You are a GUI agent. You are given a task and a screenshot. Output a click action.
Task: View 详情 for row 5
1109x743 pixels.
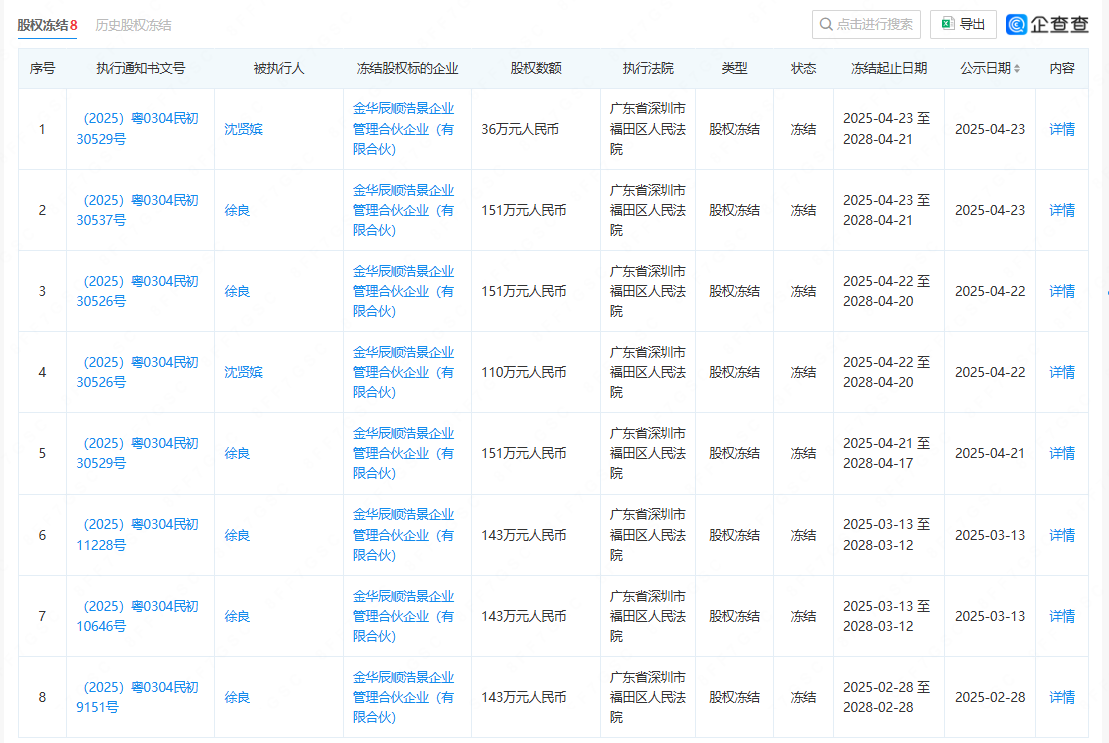tap(1062, 454)
